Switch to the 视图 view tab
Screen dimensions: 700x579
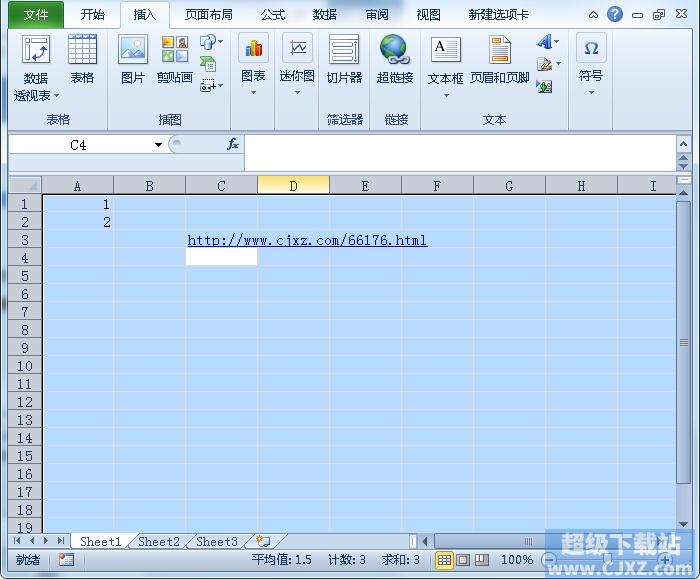[x=429, y=15]
